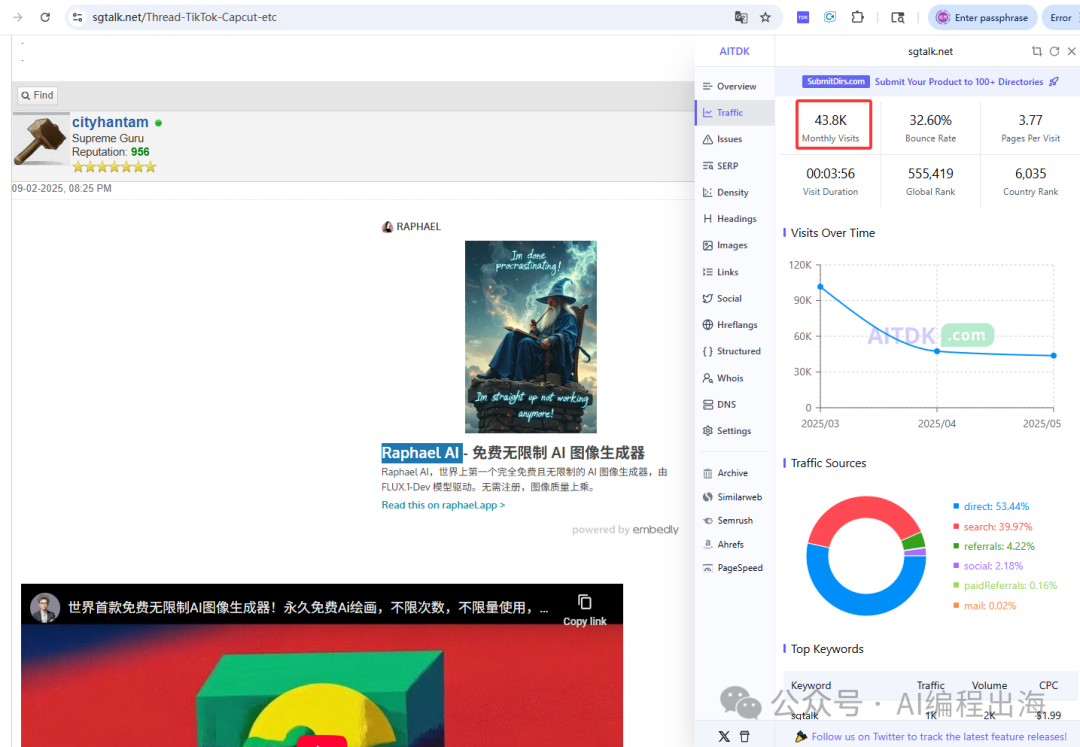This screenshot has height=747, width=1080.
Task: Click the direct: 53.44% legend entry
Action: [990, 506]
